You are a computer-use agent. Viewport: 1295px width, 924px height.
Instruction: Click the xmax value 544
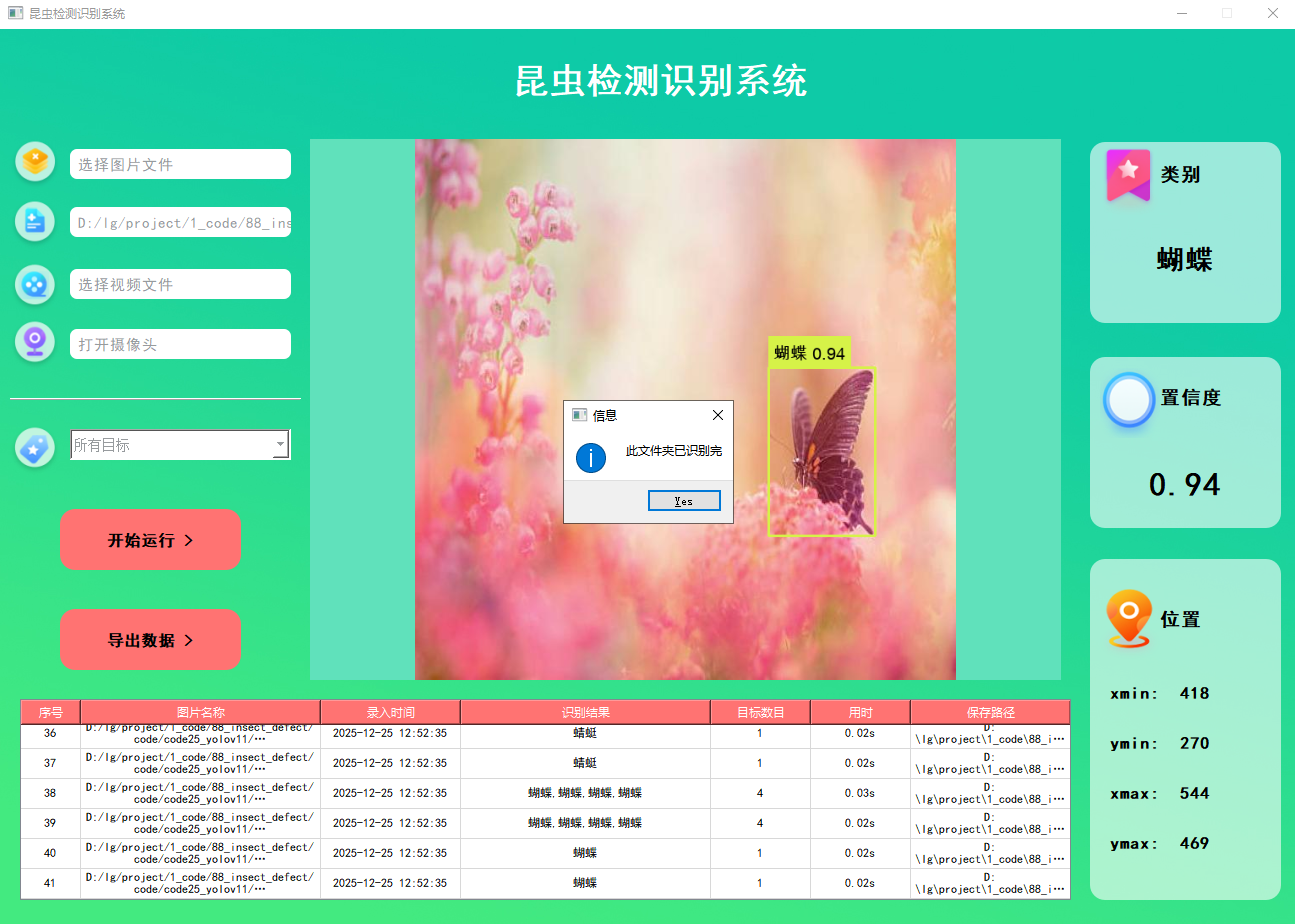(1195, 793)
